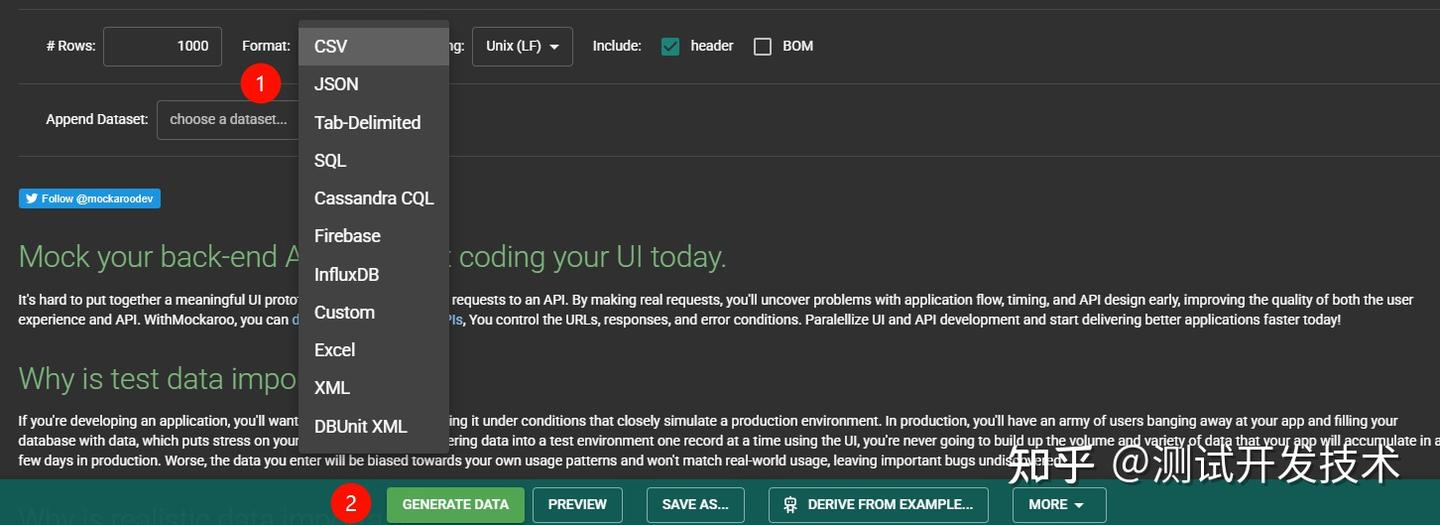Open the Unix (LF) line ending dropdown

pos(522,46)
